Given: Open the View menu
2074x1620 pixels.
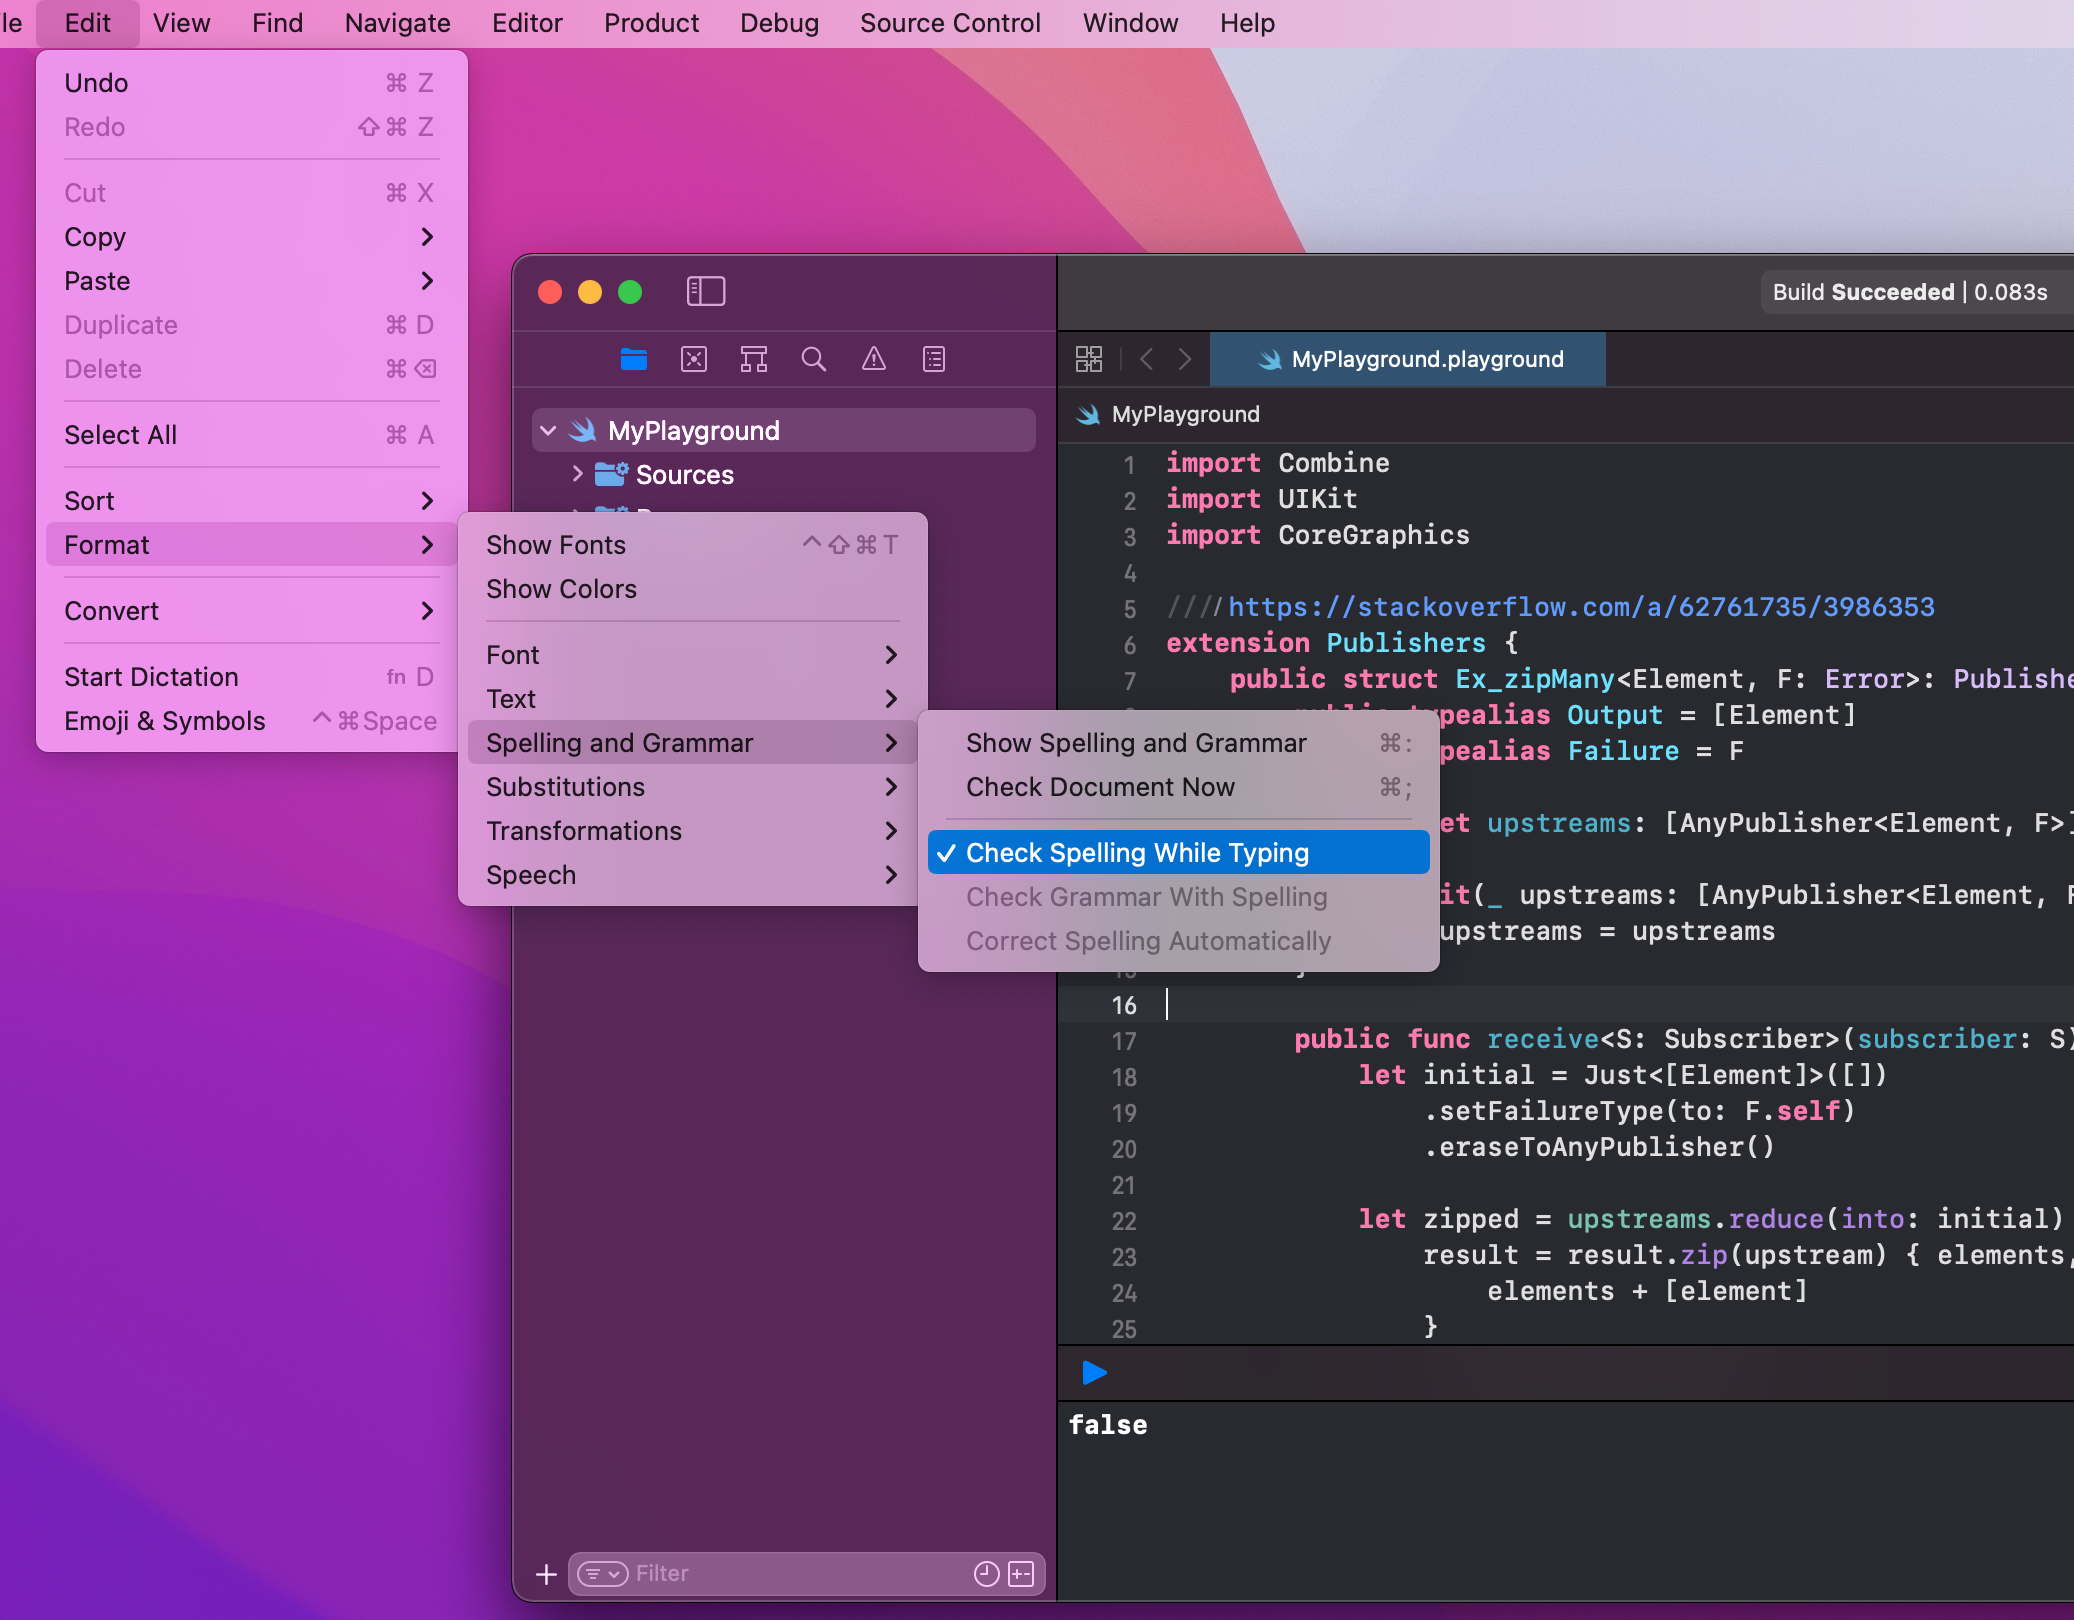Looking at the screenshot, I should [x=181, y=23].
